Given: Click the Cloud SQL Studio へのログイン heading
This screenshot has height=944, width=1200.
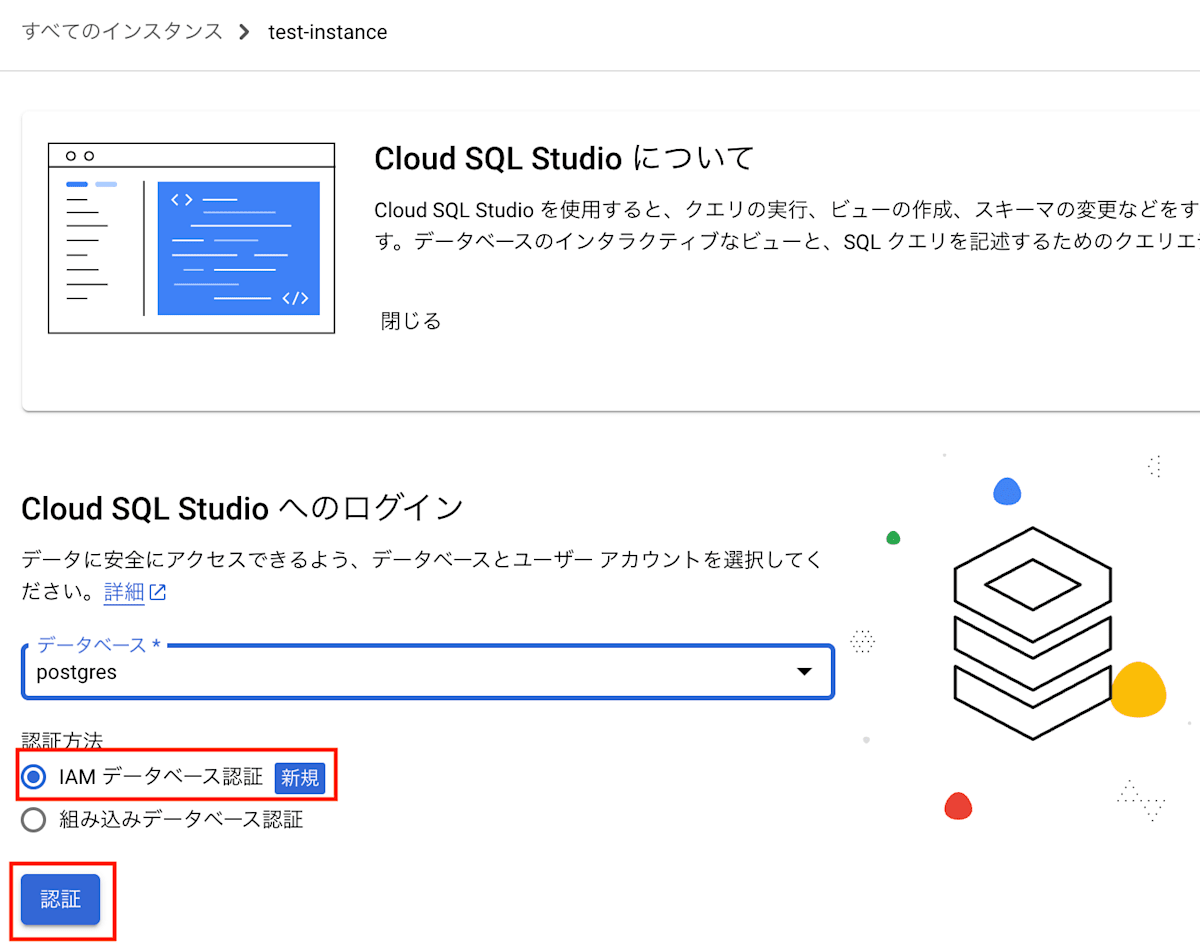Looking at the screenshot, I should pos(242,508).
